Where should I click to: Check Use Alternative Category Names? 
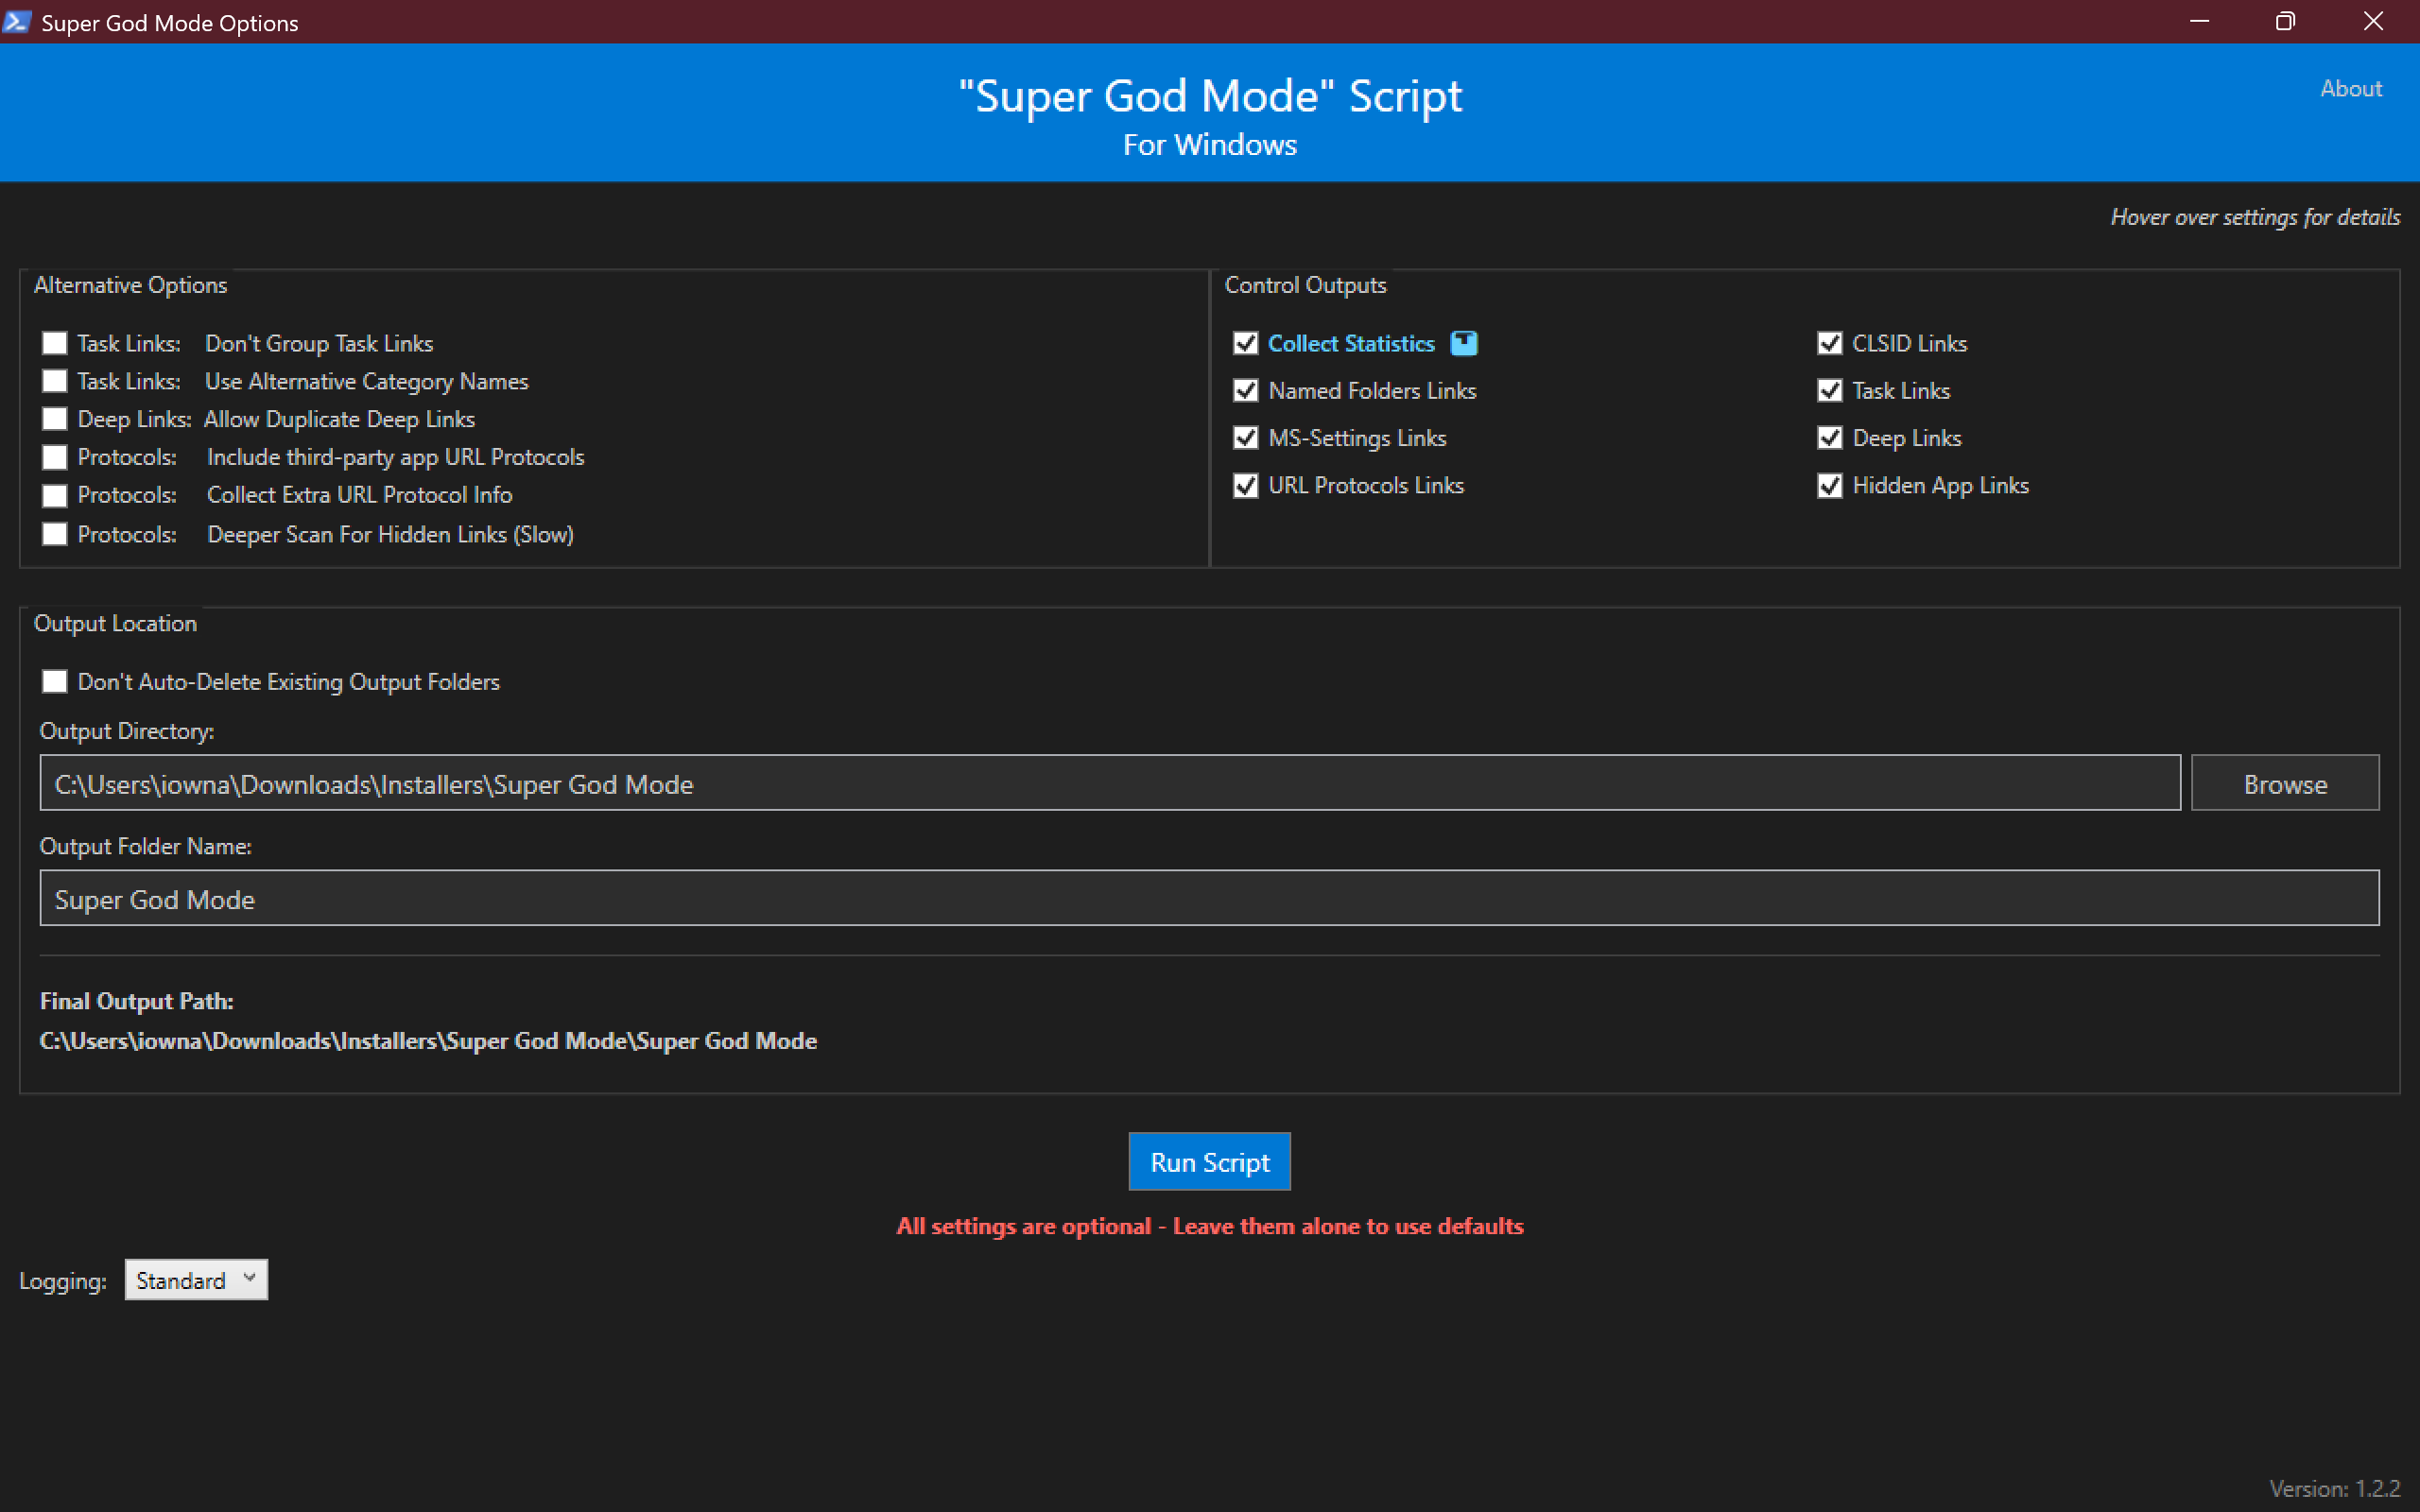(55, 381)
